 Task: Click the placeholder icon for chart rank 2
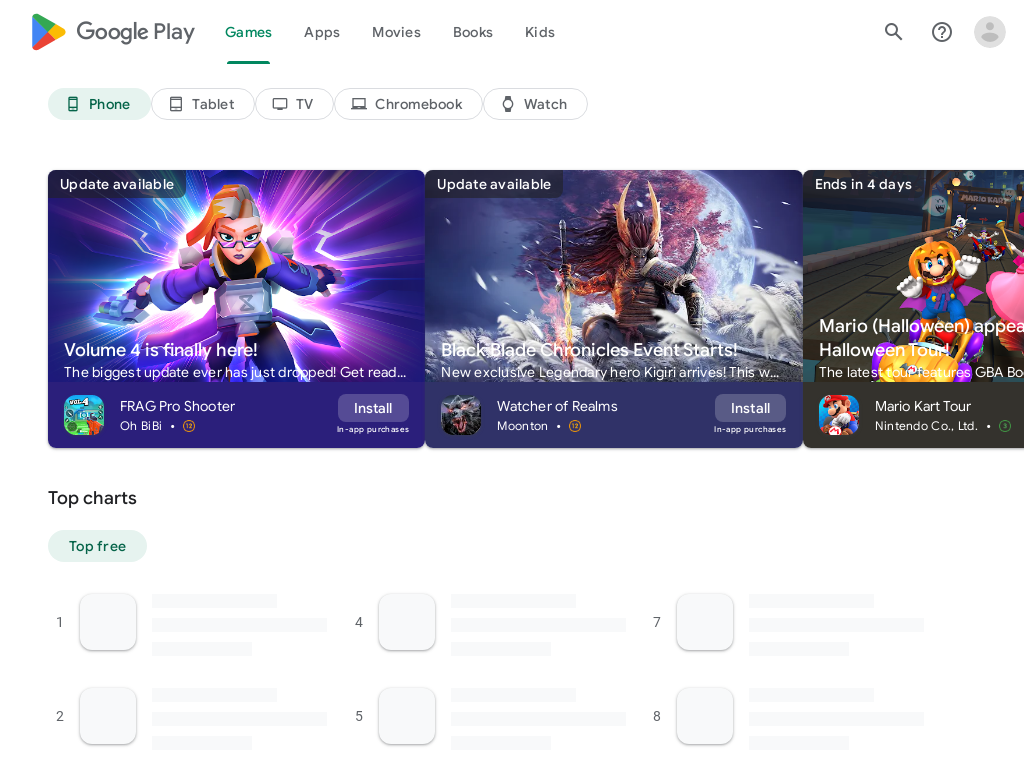coord(108,716)
